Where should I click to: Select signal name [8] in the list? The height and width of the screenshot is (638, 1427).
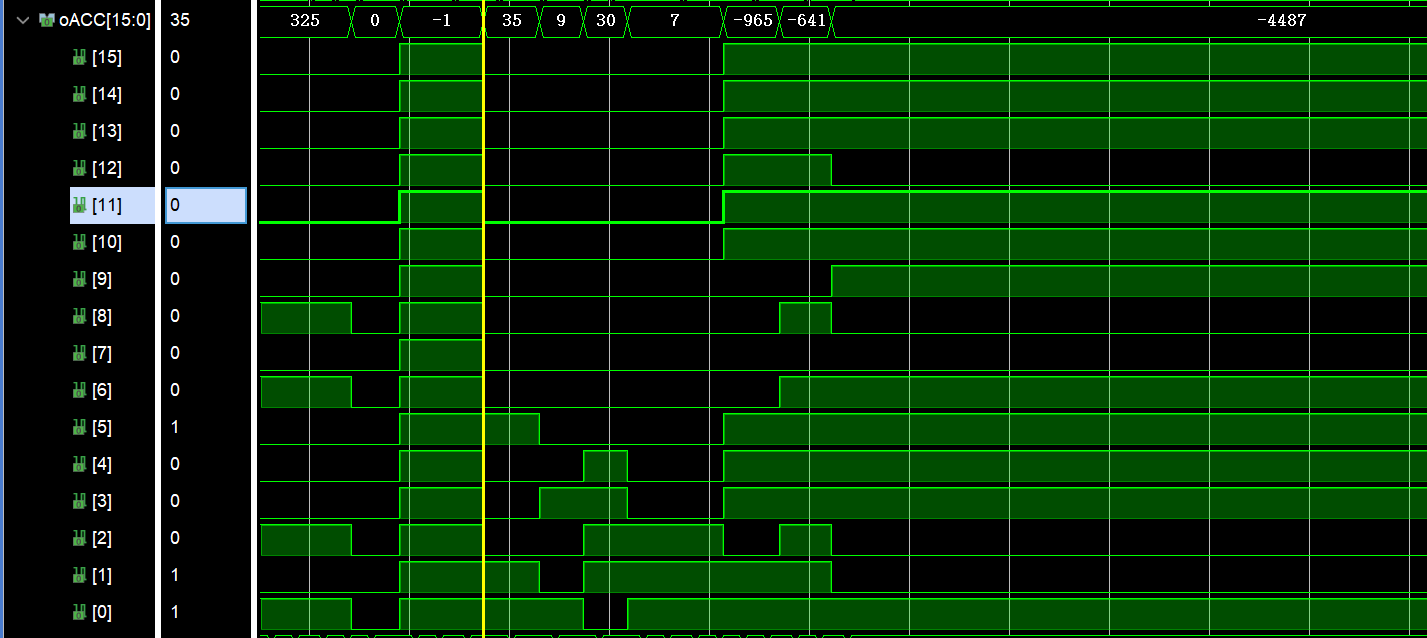[x=102, y=317]
